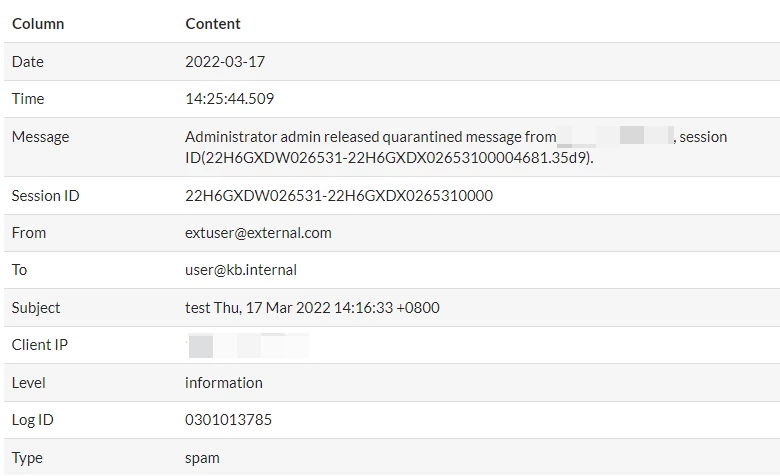Select the Session ID value text
This screenshot has width=780, height=476.
click(339, 195)
